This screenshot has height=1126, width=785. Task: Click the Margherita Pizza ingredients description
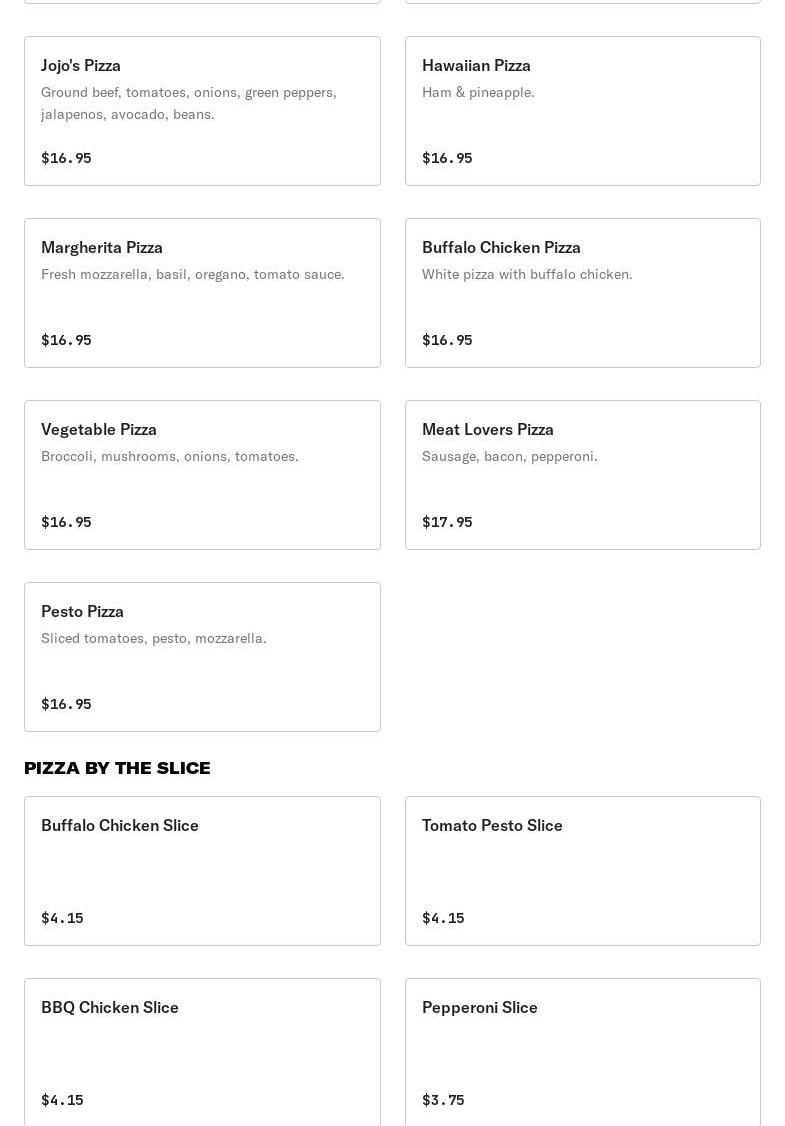click(192, 274)
